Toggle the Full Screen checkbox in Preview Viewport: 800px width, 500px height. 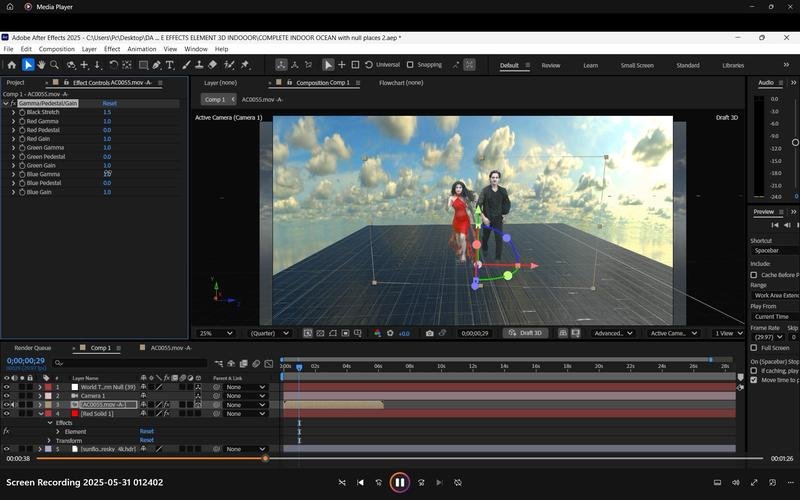pyautogui.click(x=754, y=347)
